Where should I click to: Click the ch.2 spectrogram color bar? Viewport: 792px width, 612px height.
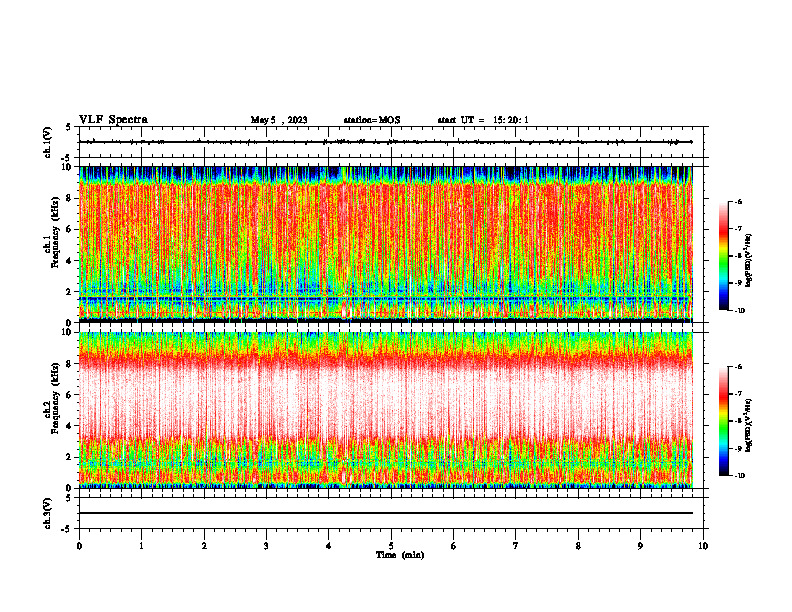724,421
